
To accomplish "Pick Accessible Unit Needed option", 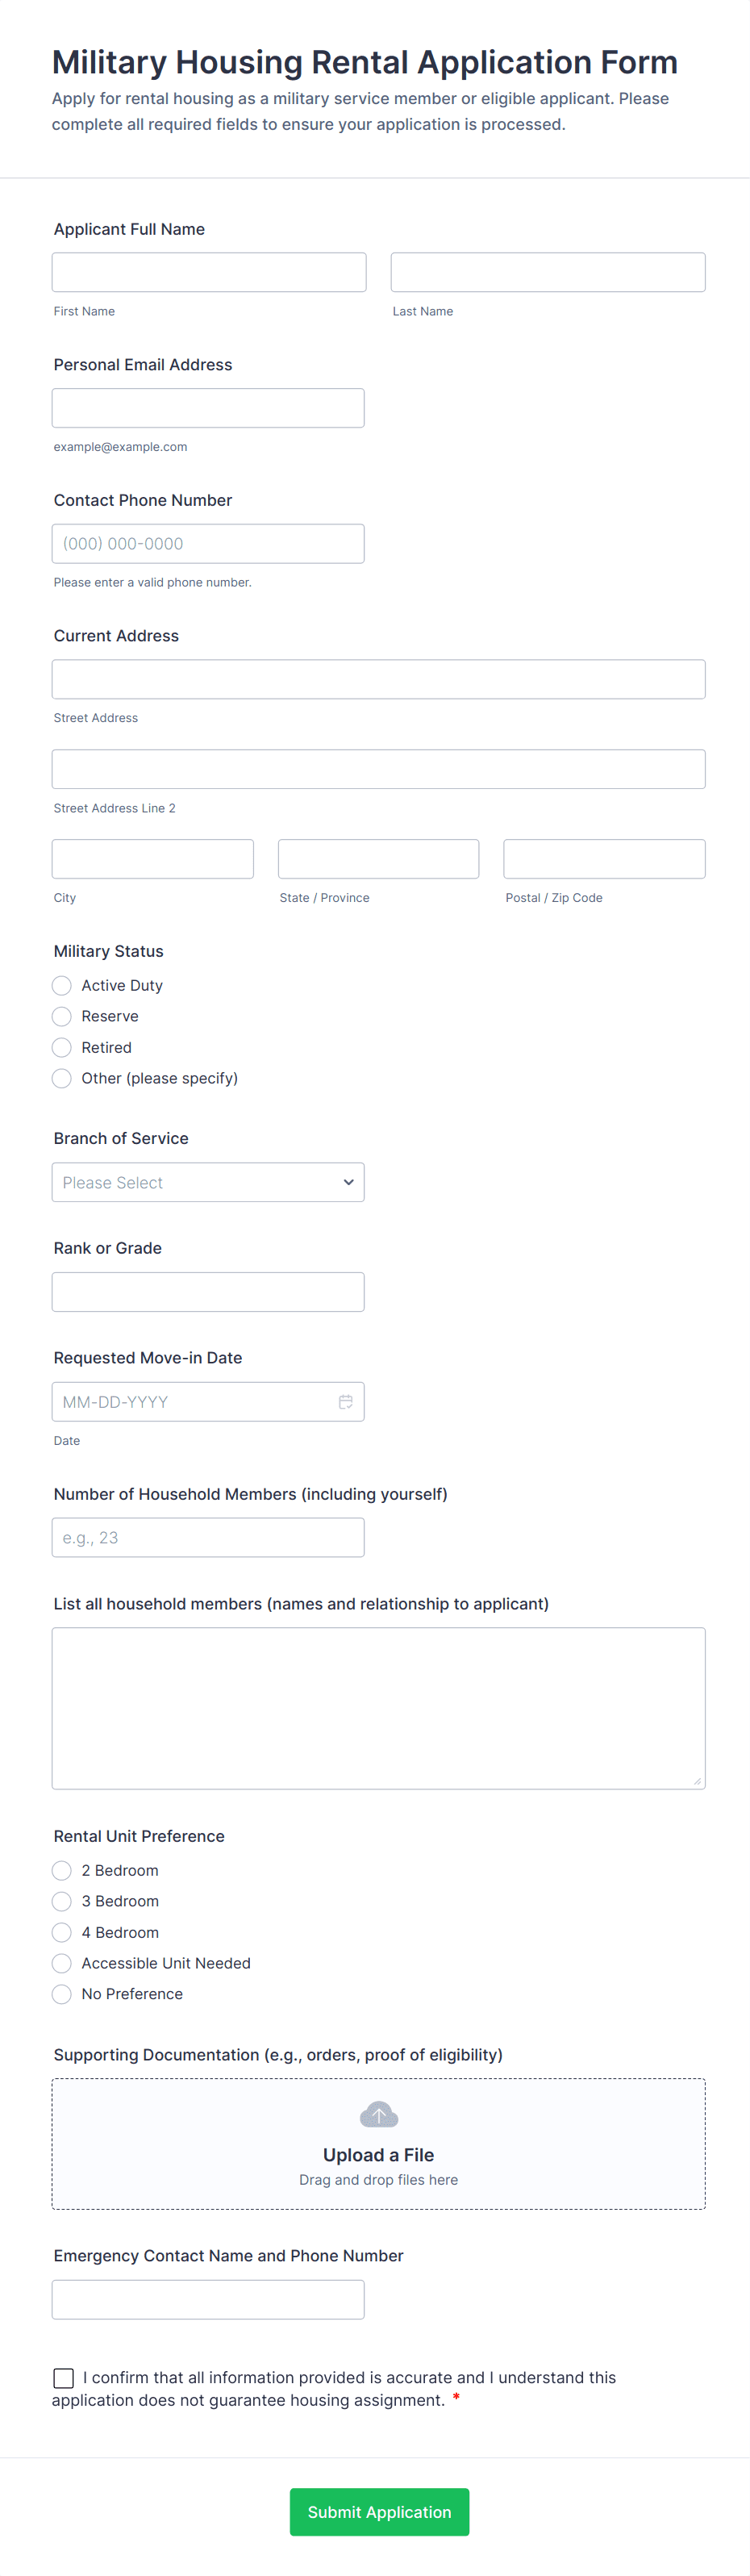I will point(62,1963).
